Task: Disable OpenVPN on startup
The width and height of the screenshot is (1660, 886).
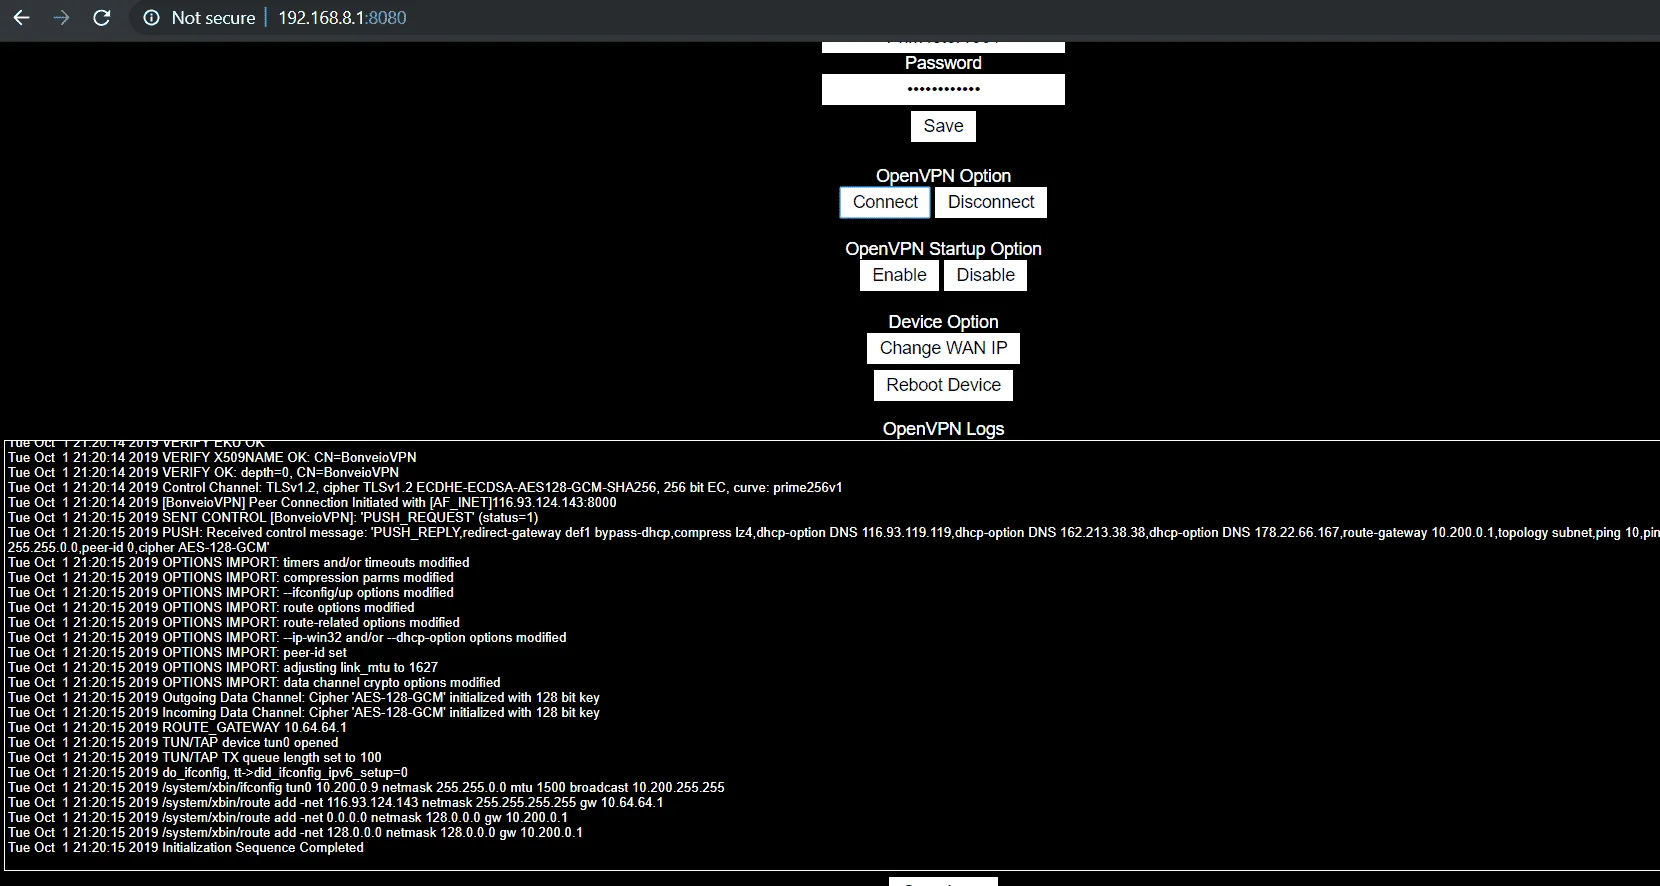Action: pos(985,275)
